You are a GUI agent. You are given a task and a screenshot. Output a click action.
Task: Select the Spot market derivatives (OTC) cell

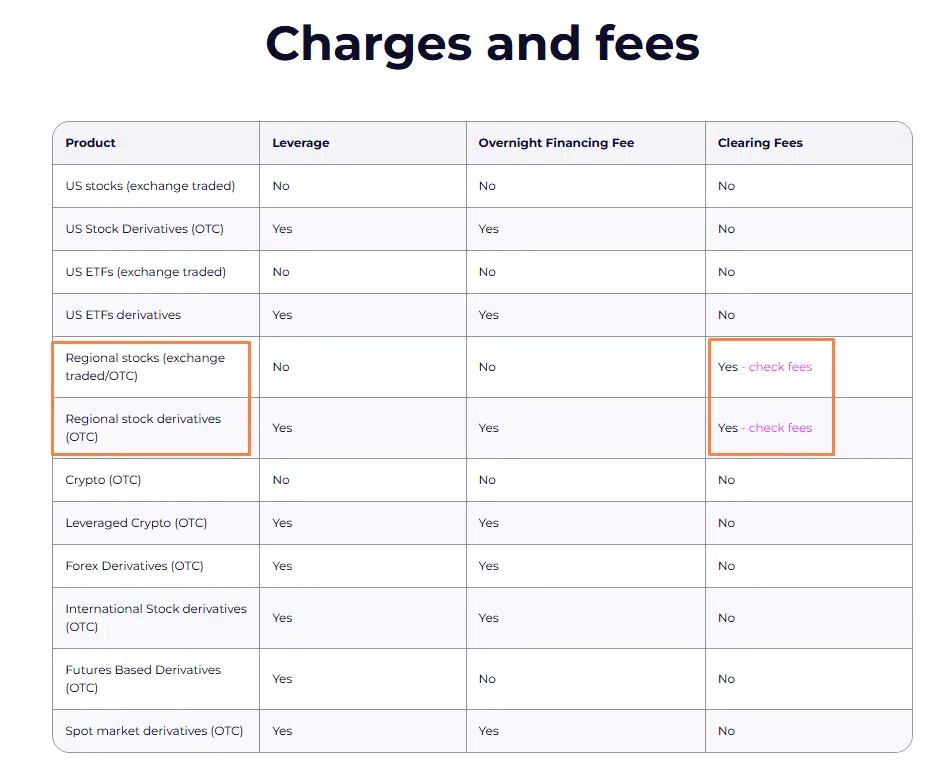[154, 731]
